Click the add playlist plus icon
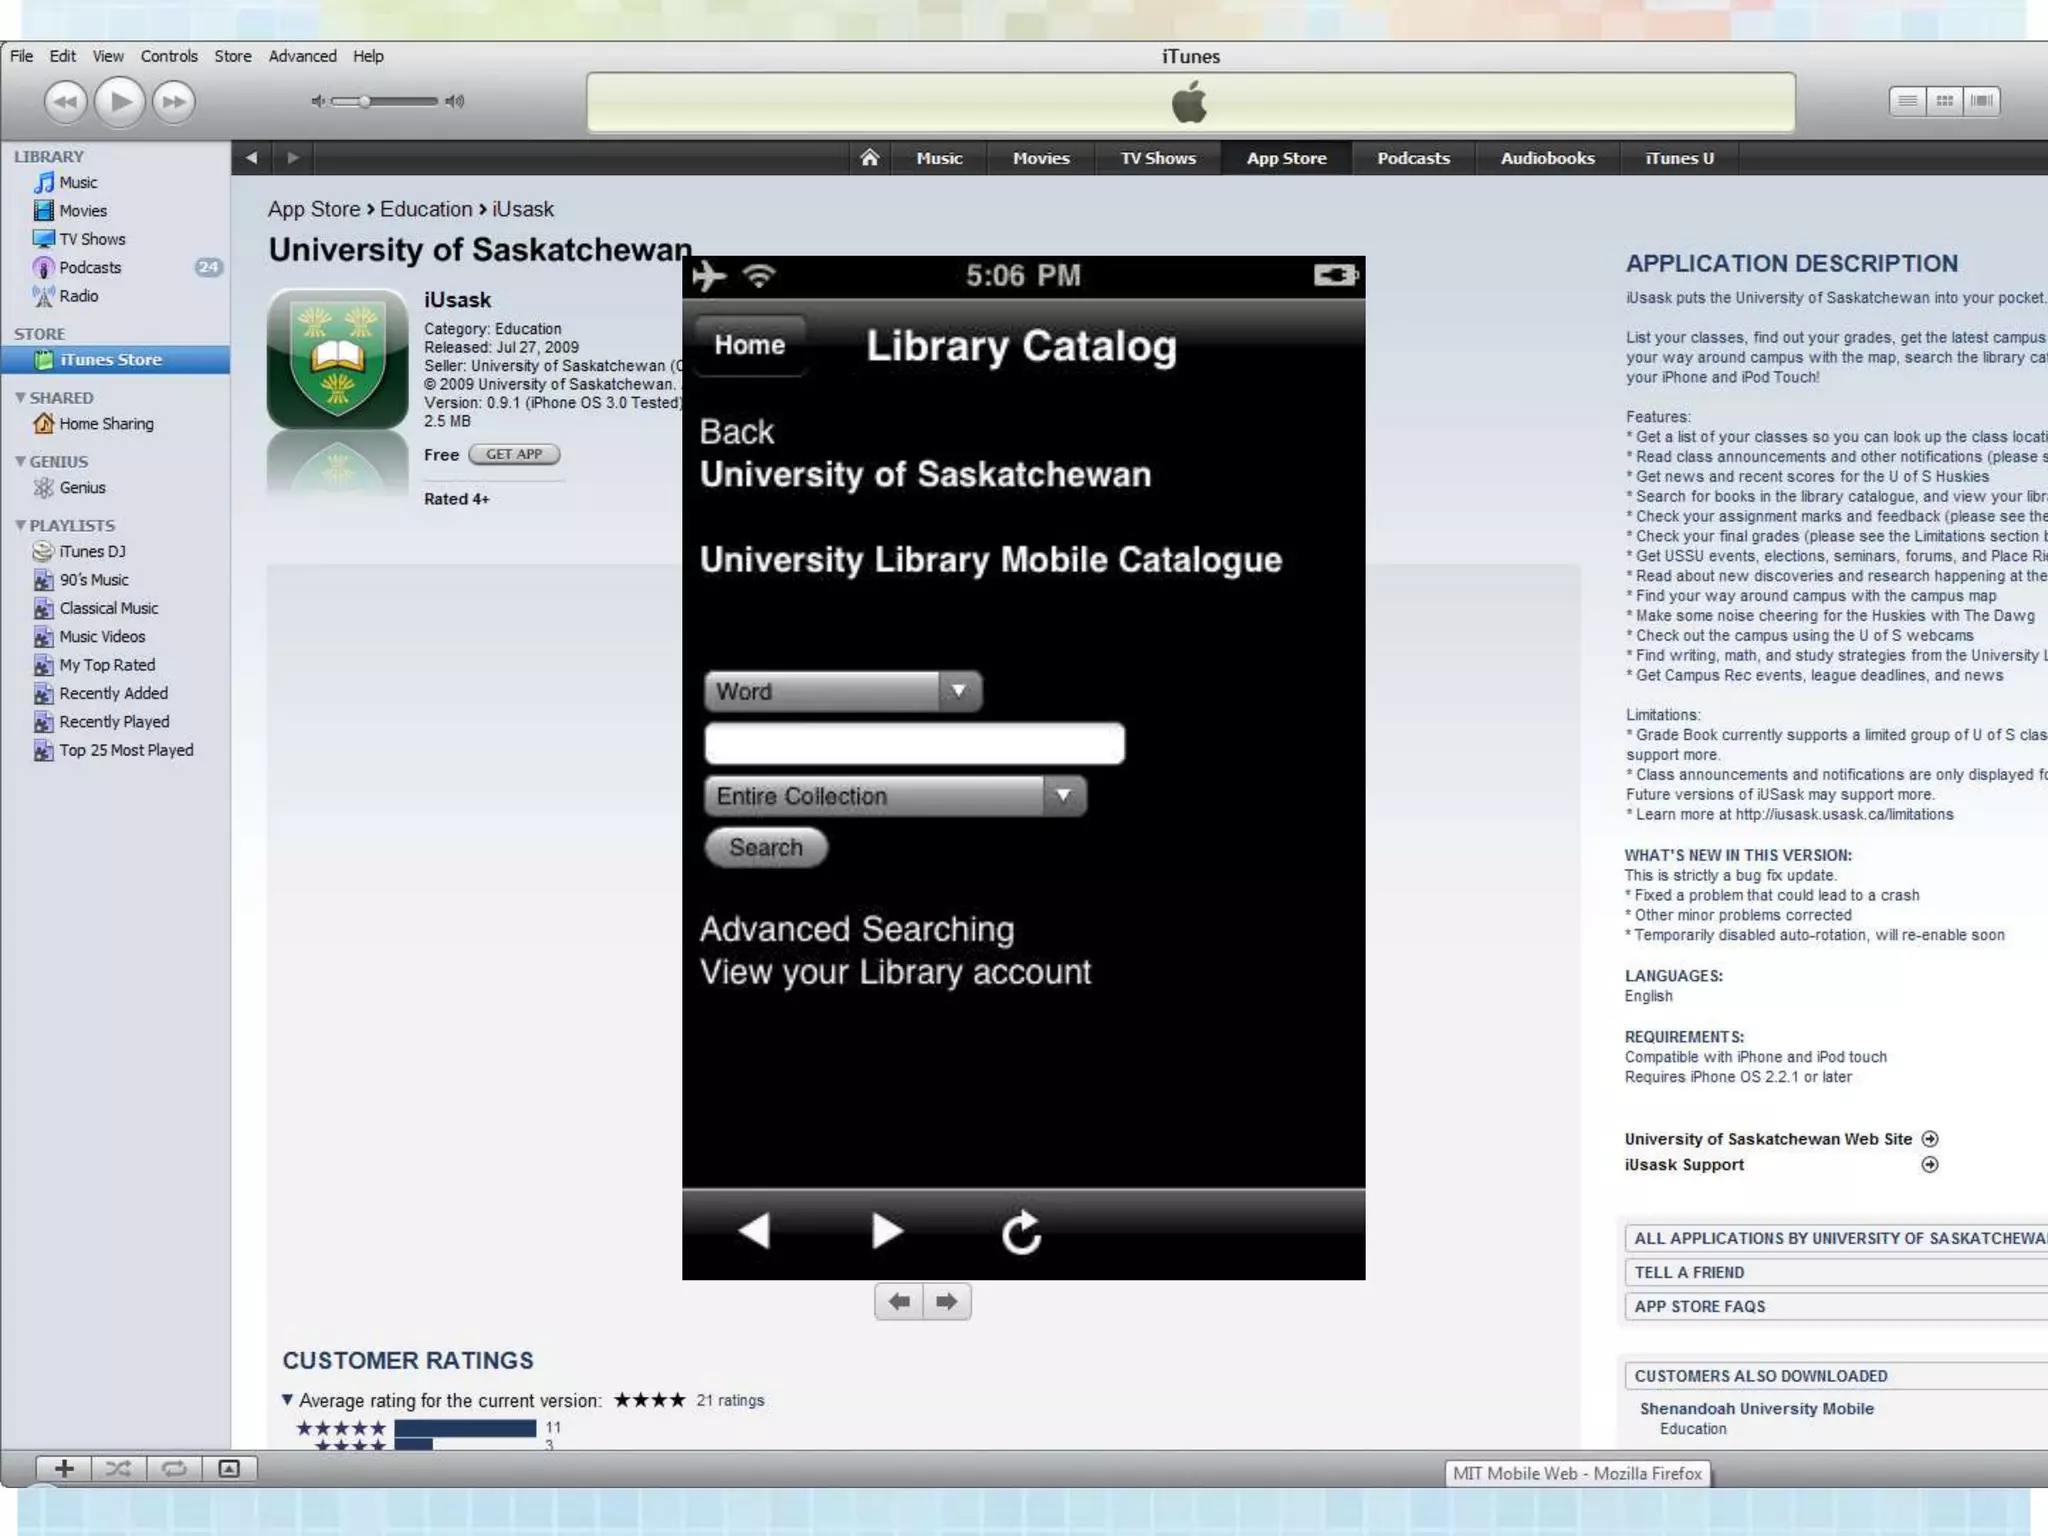 64,1468
